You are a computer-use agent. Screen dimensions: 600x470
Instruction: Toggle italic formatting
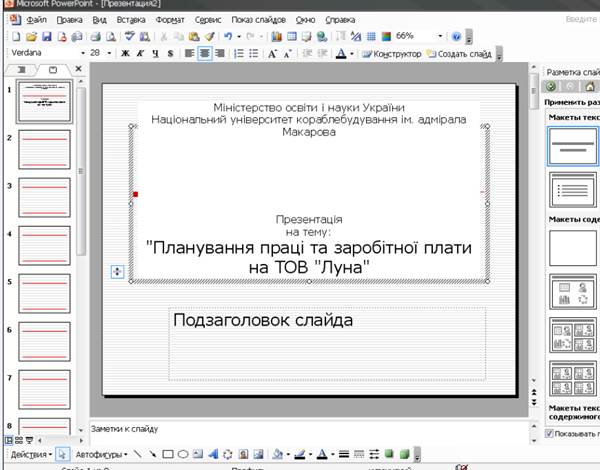click(x=140, y=54)
